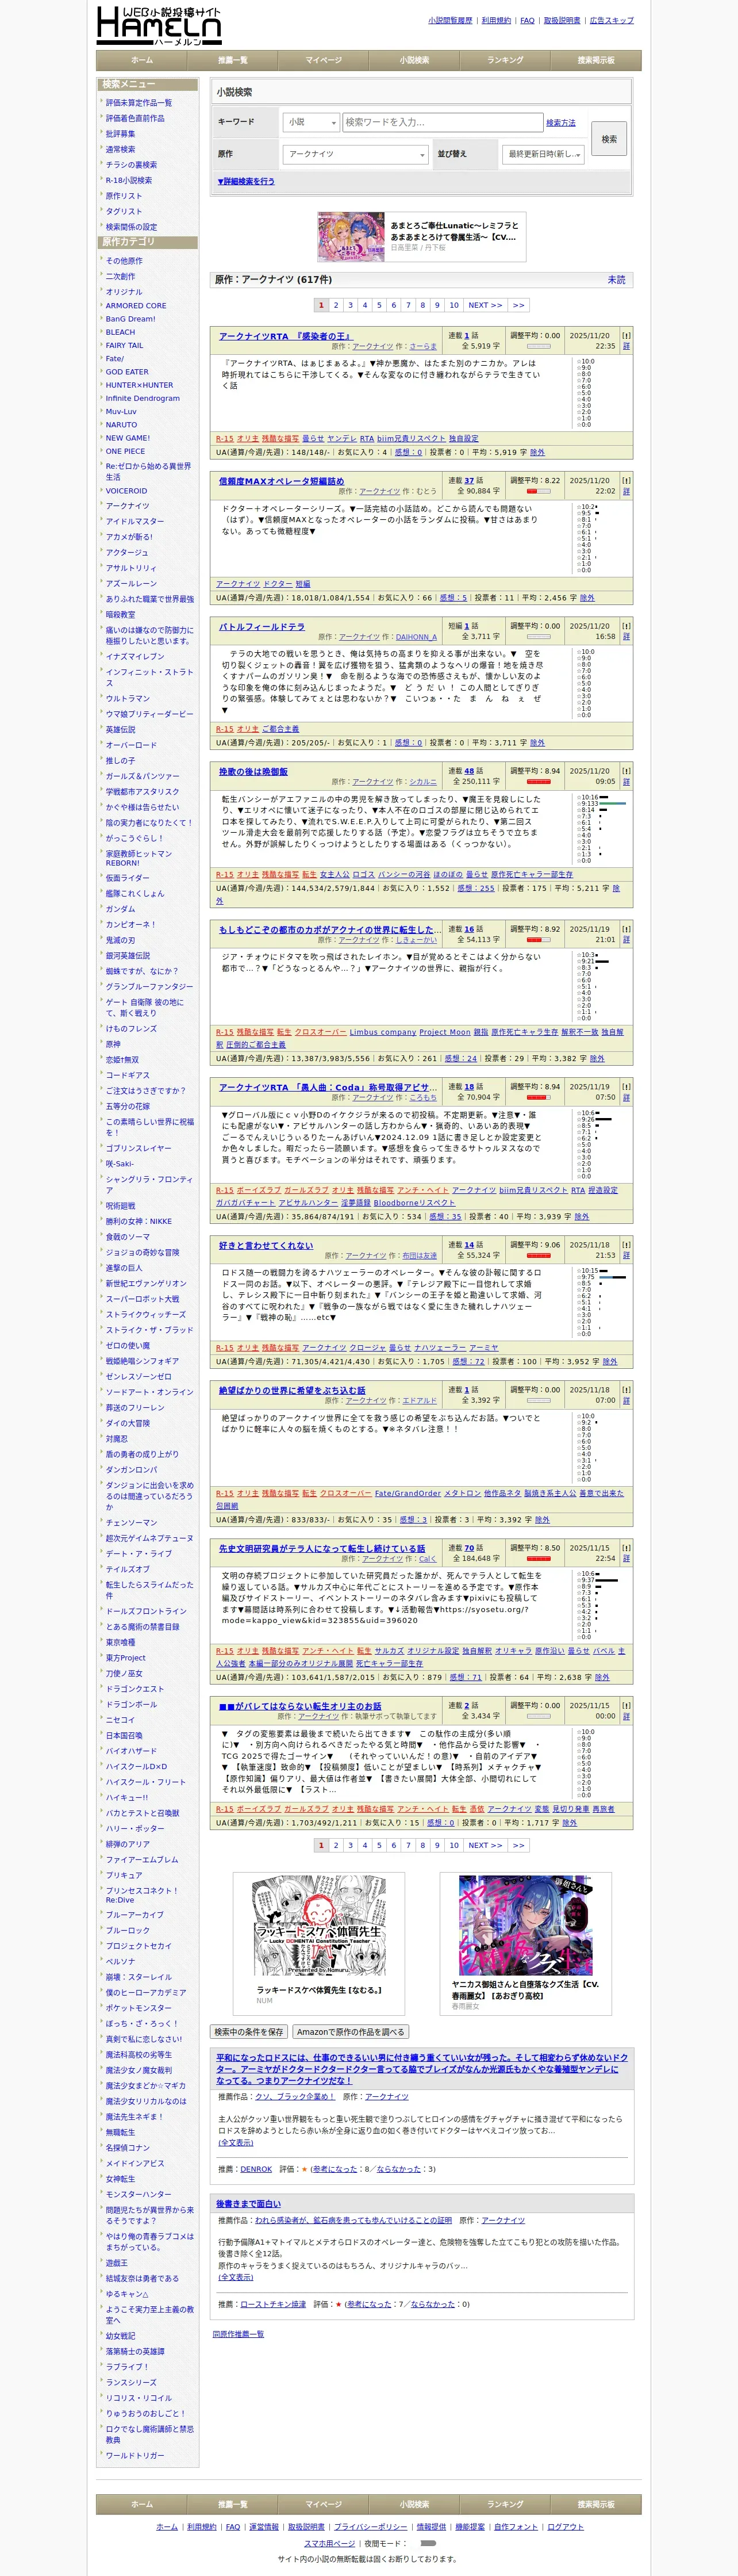Viewport: 738px width, 2576px height.
Task: Open ヤニカス御姐さん ad image
Action: pos(525,1925)
